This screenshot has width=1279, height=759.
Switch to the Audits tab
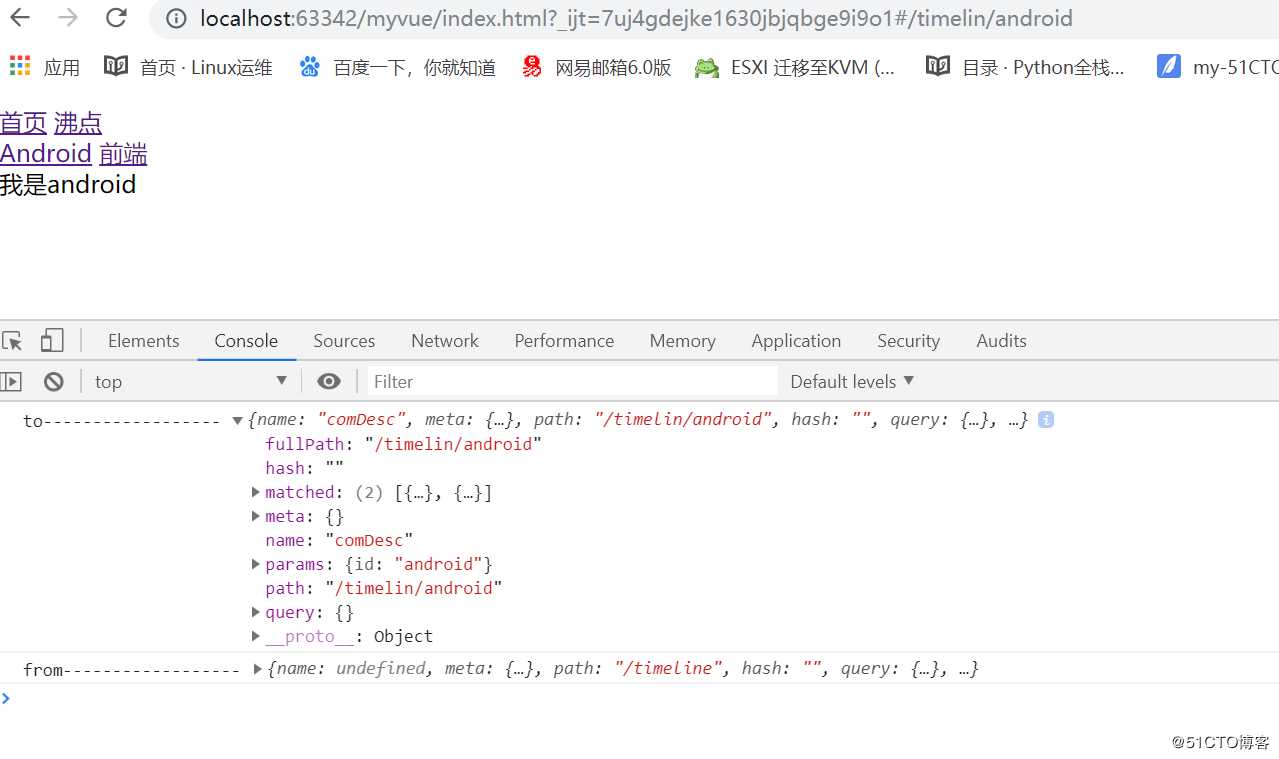(1001, 341)
